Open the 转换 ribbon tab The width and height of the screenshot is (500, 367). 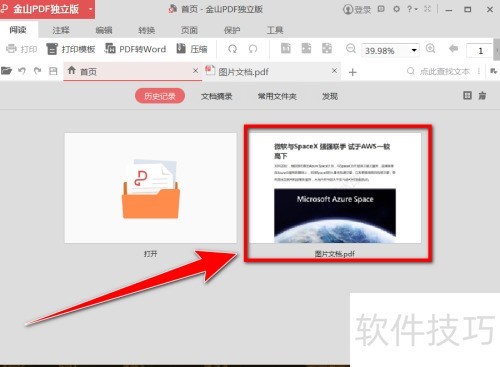tap(147, 30)
